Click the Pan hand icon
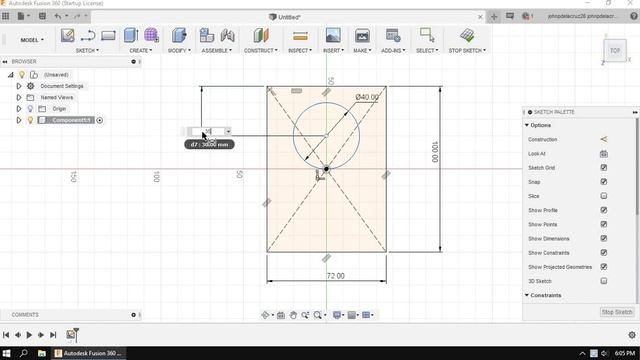This screenshot has width=640, height=360. (293, 315)
